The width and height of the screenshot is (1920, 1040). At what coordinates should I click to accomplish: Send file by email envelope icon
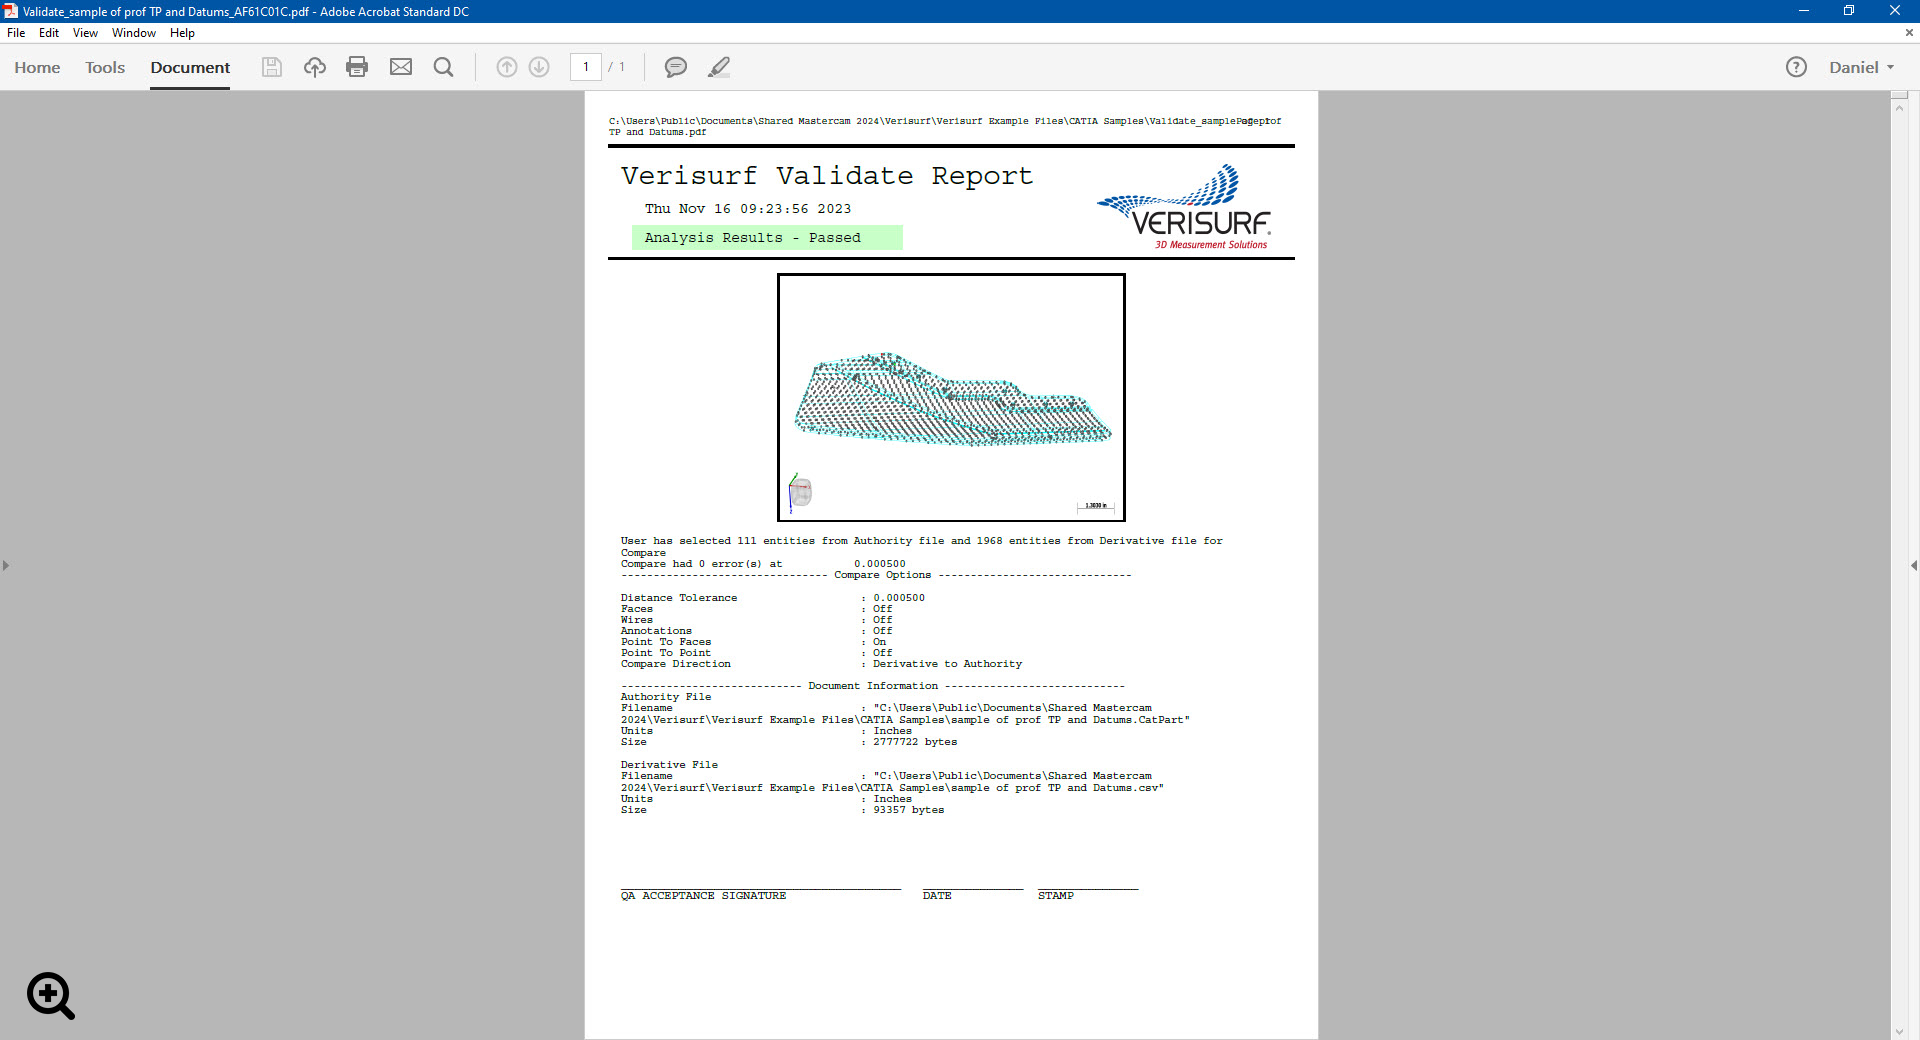401,67
